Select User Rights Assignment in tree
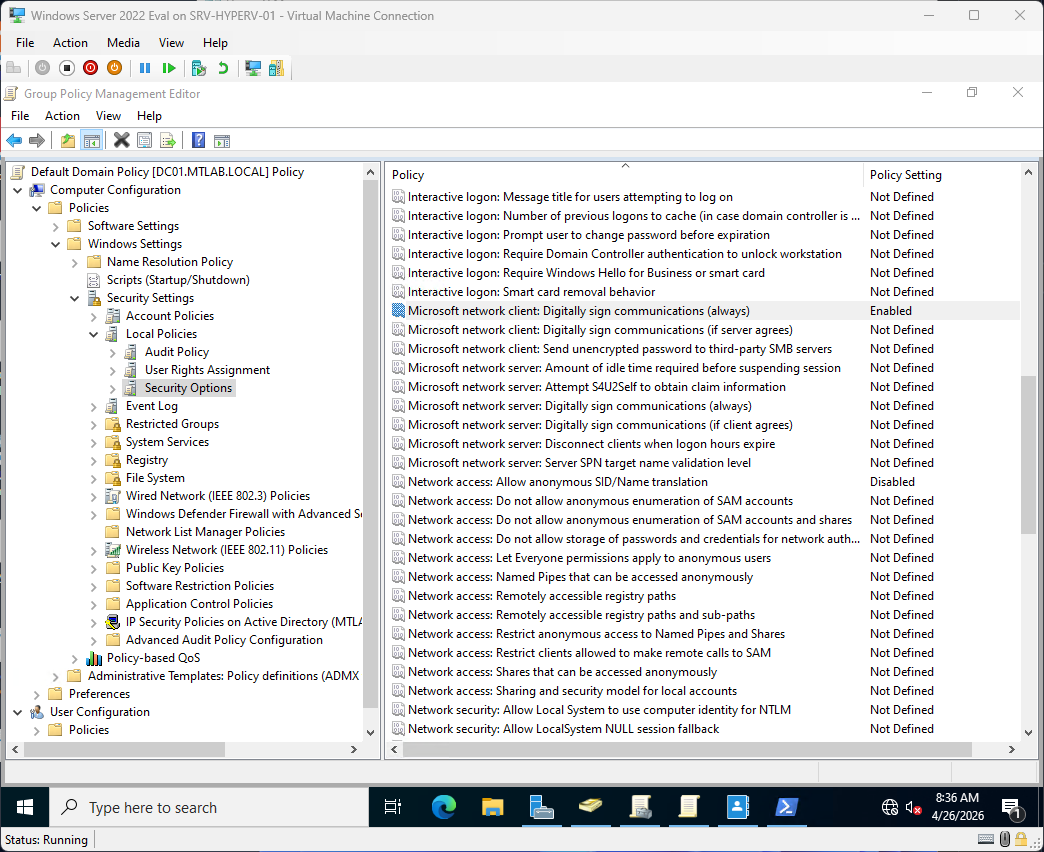Image resolution: width=1044 pixels, height=852 pixels. [207, 370]
